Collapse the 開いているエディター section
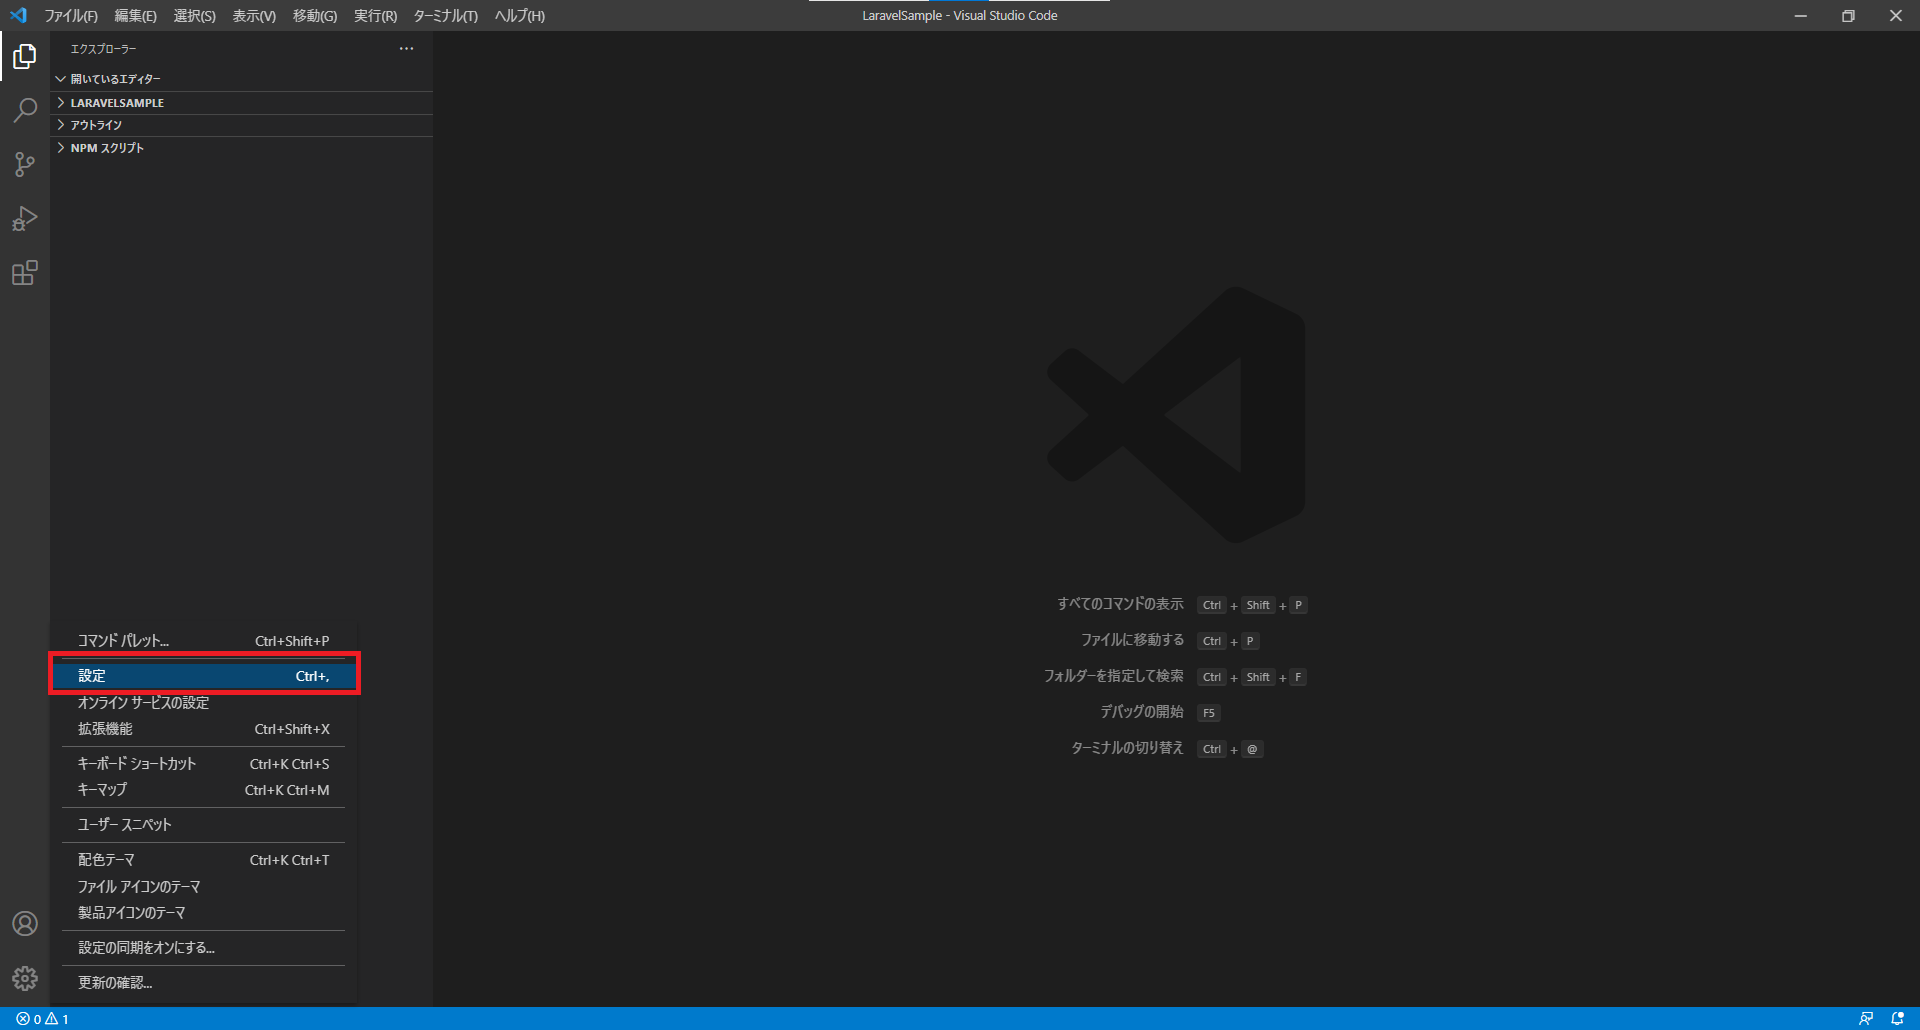Viewport: 1920px width, 1030px height. tap(242, 78)
